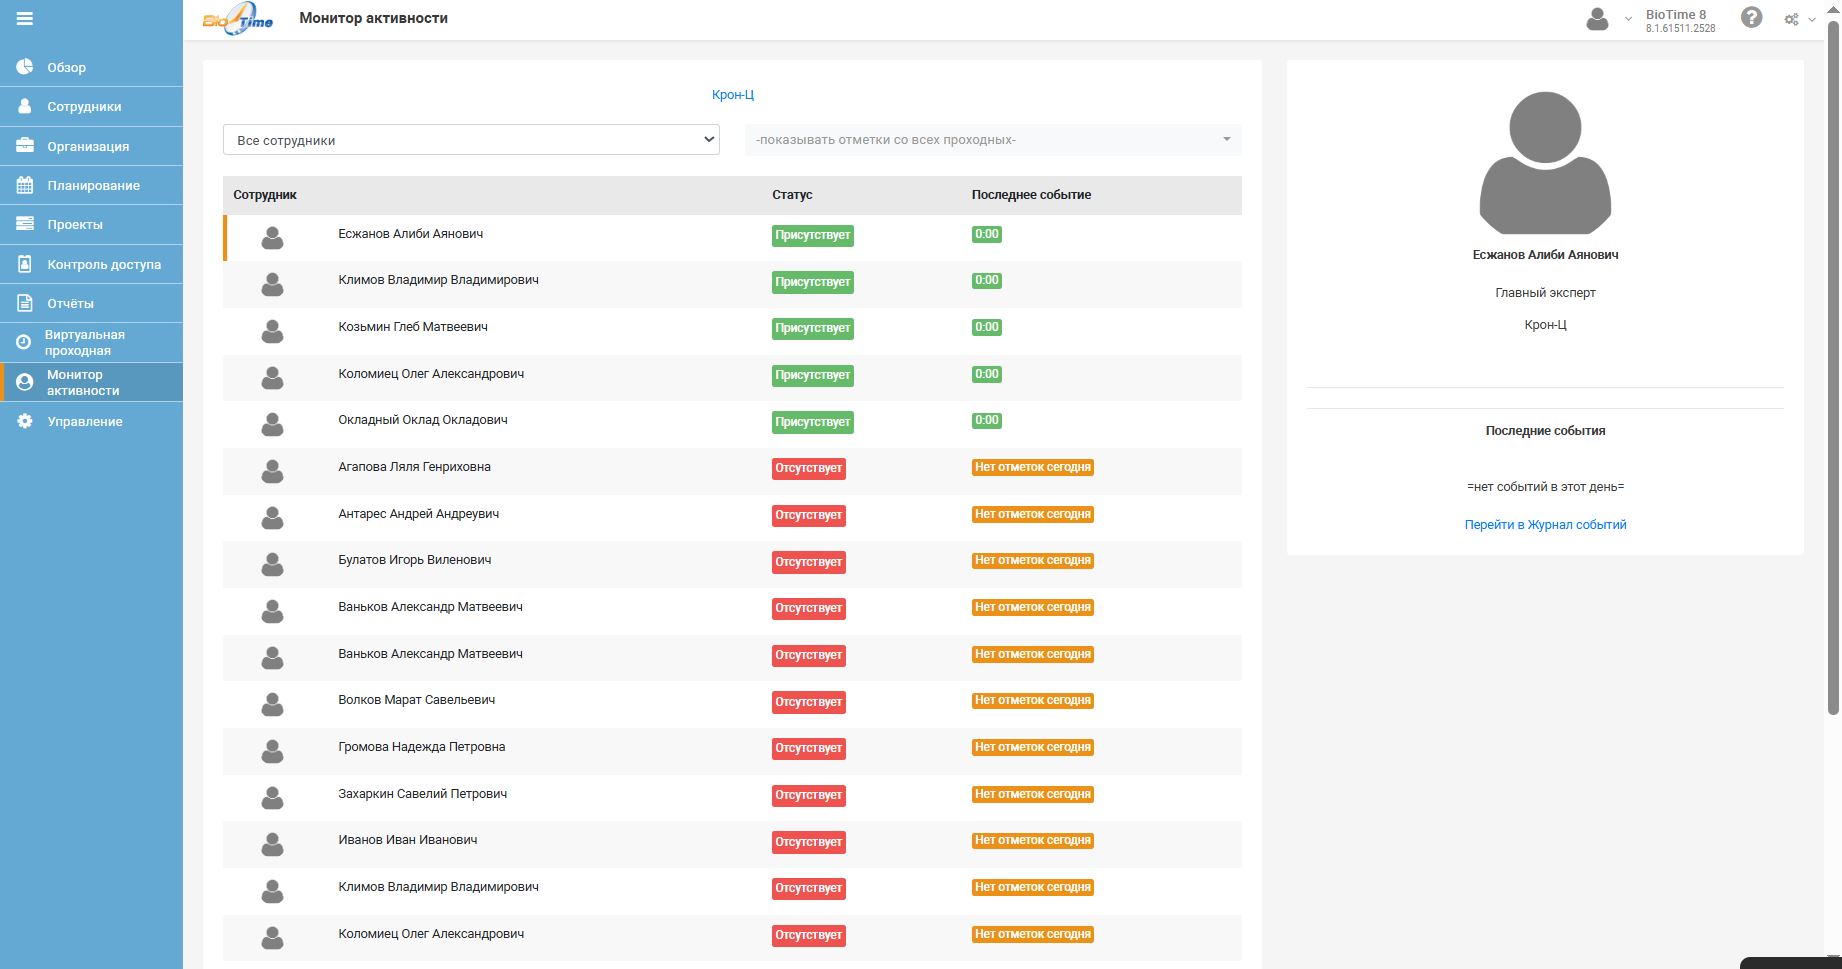Click the Крон-Ц link above filters
1842x969 pixels.
(x=733, y=94)
